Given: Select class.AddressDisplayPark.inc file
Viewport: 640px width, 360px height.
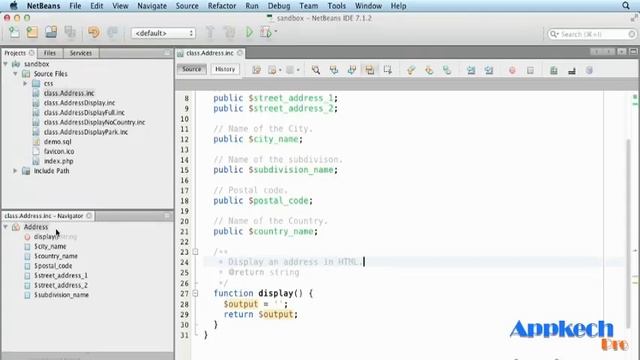Looking at the screenshot, I should point(86,132).
